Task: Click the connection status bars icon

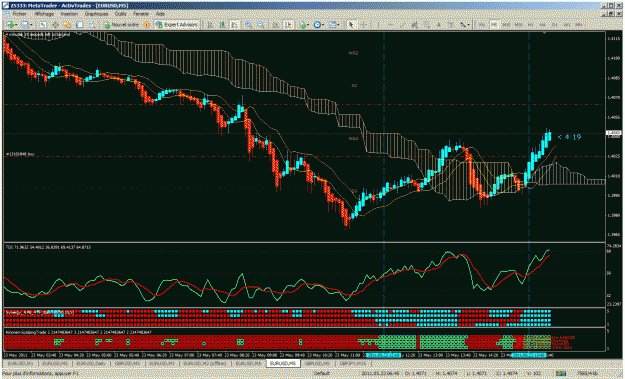Action: (x=561, y=373)
